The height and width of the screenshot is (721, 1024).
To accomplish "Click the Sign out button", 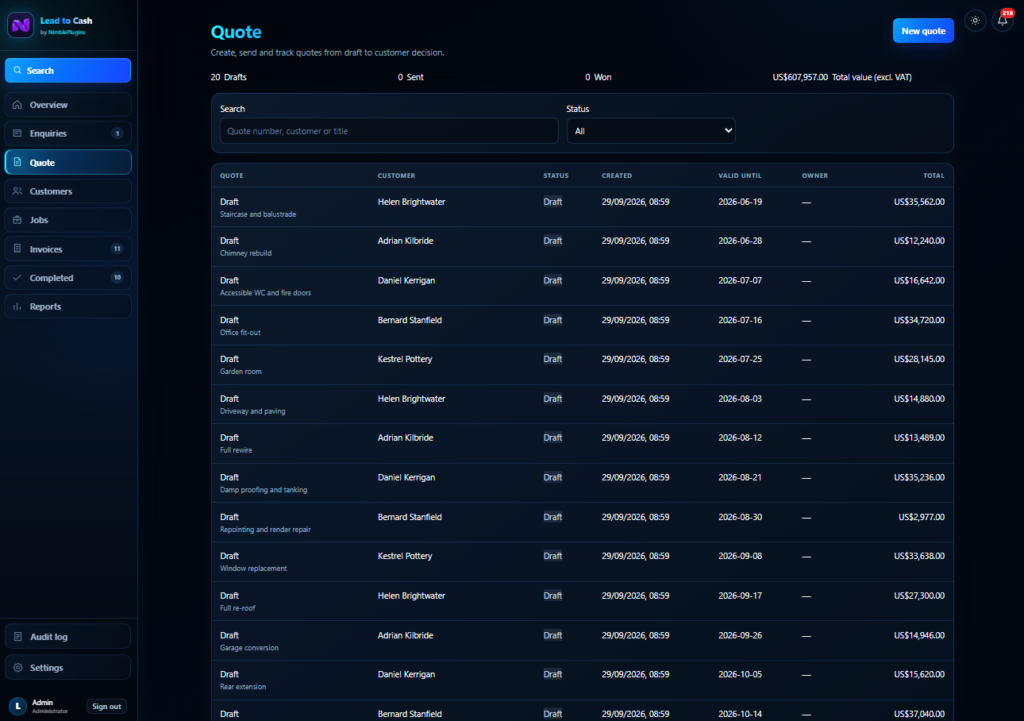I will [106, 706].
